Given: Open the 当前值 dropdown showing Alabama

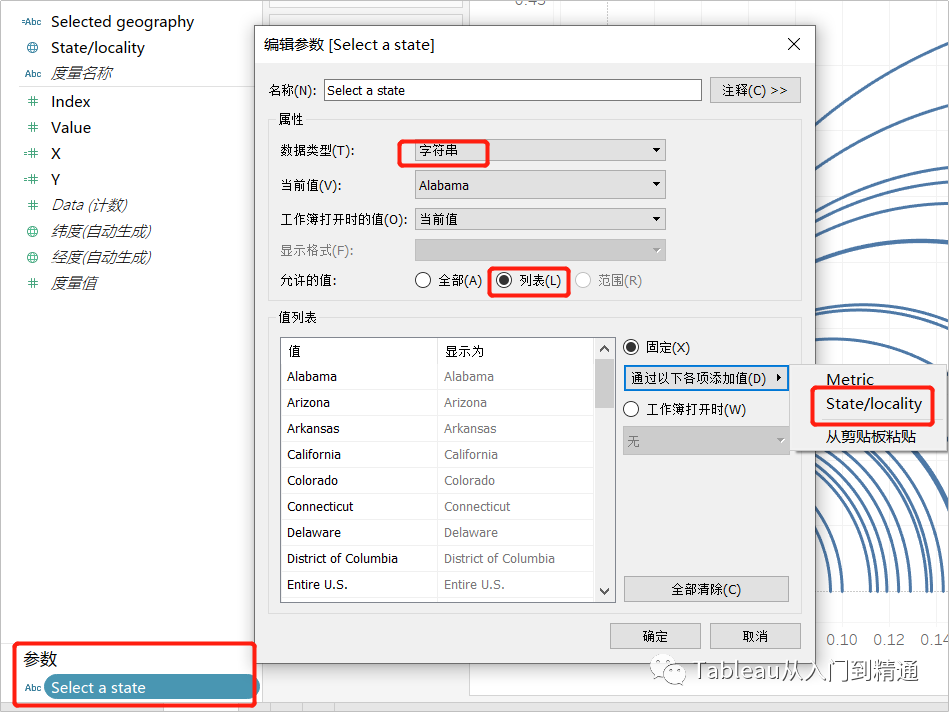Looking at the screenshot, I should (x=540, y=185).
